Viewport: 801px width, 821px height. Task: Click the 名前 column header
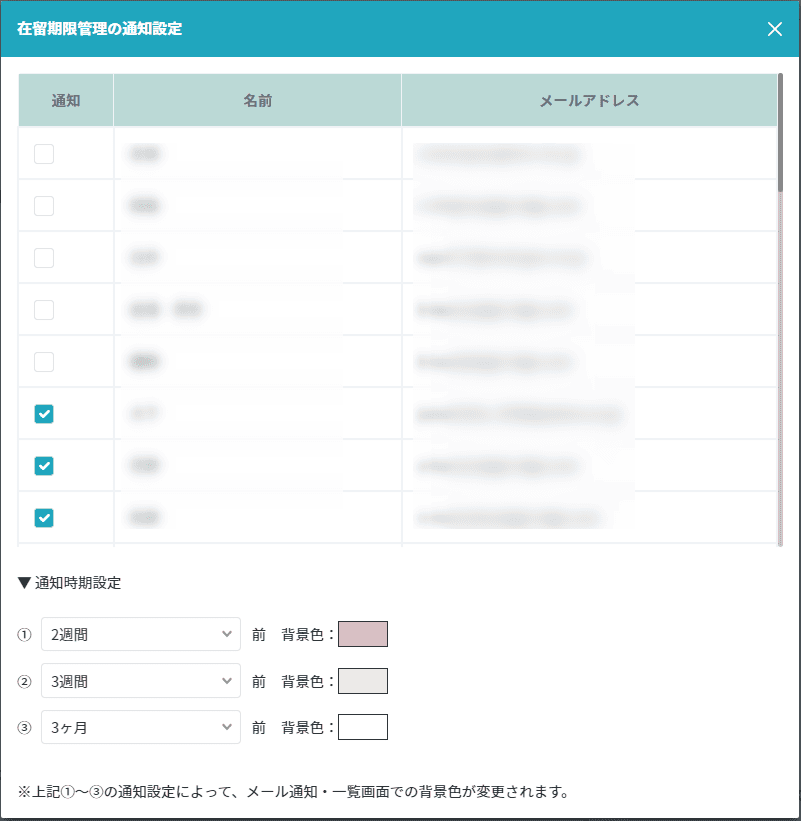[257, 101]
